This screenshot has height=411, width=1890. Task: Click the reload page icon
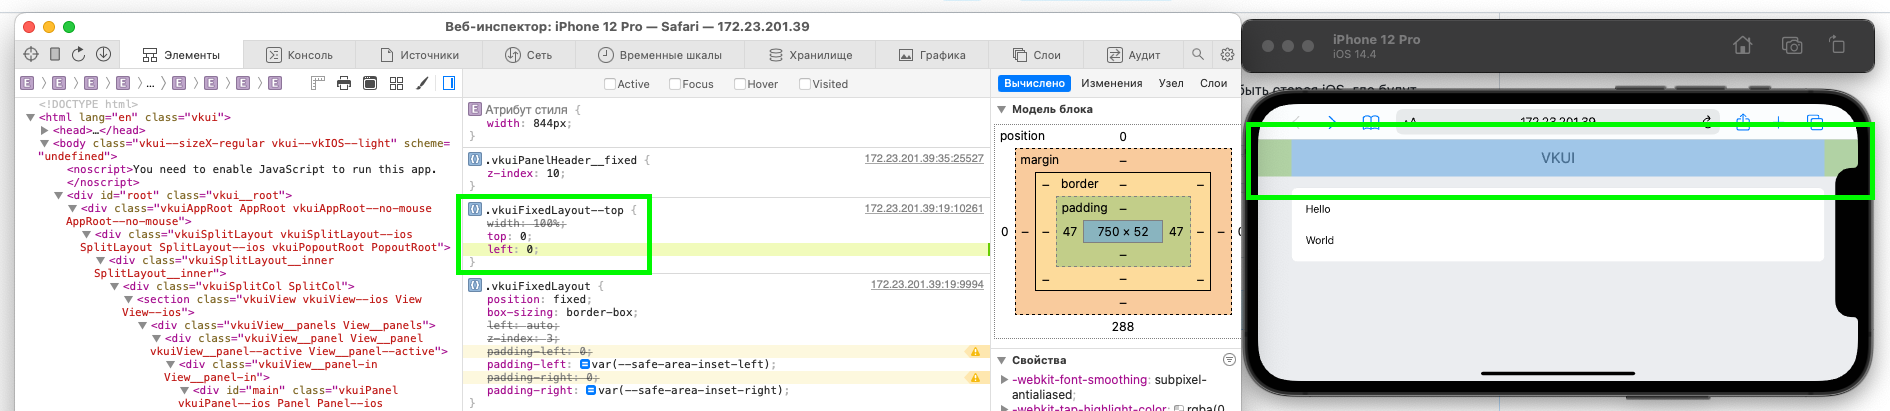[78, 54]
